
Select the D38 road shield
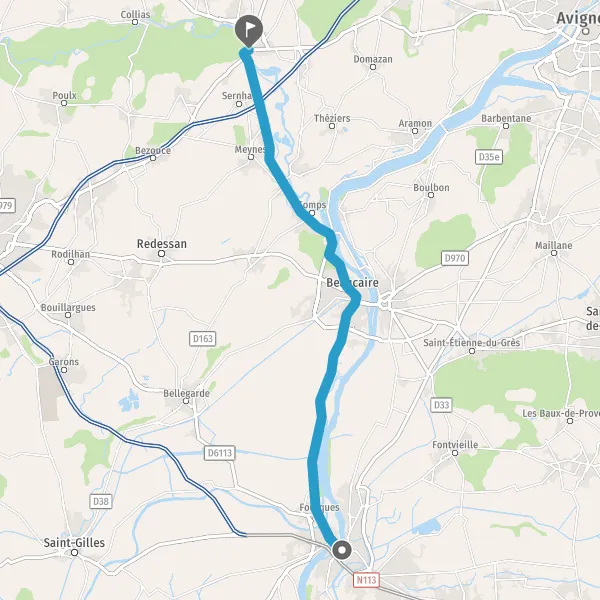point(101,501)
